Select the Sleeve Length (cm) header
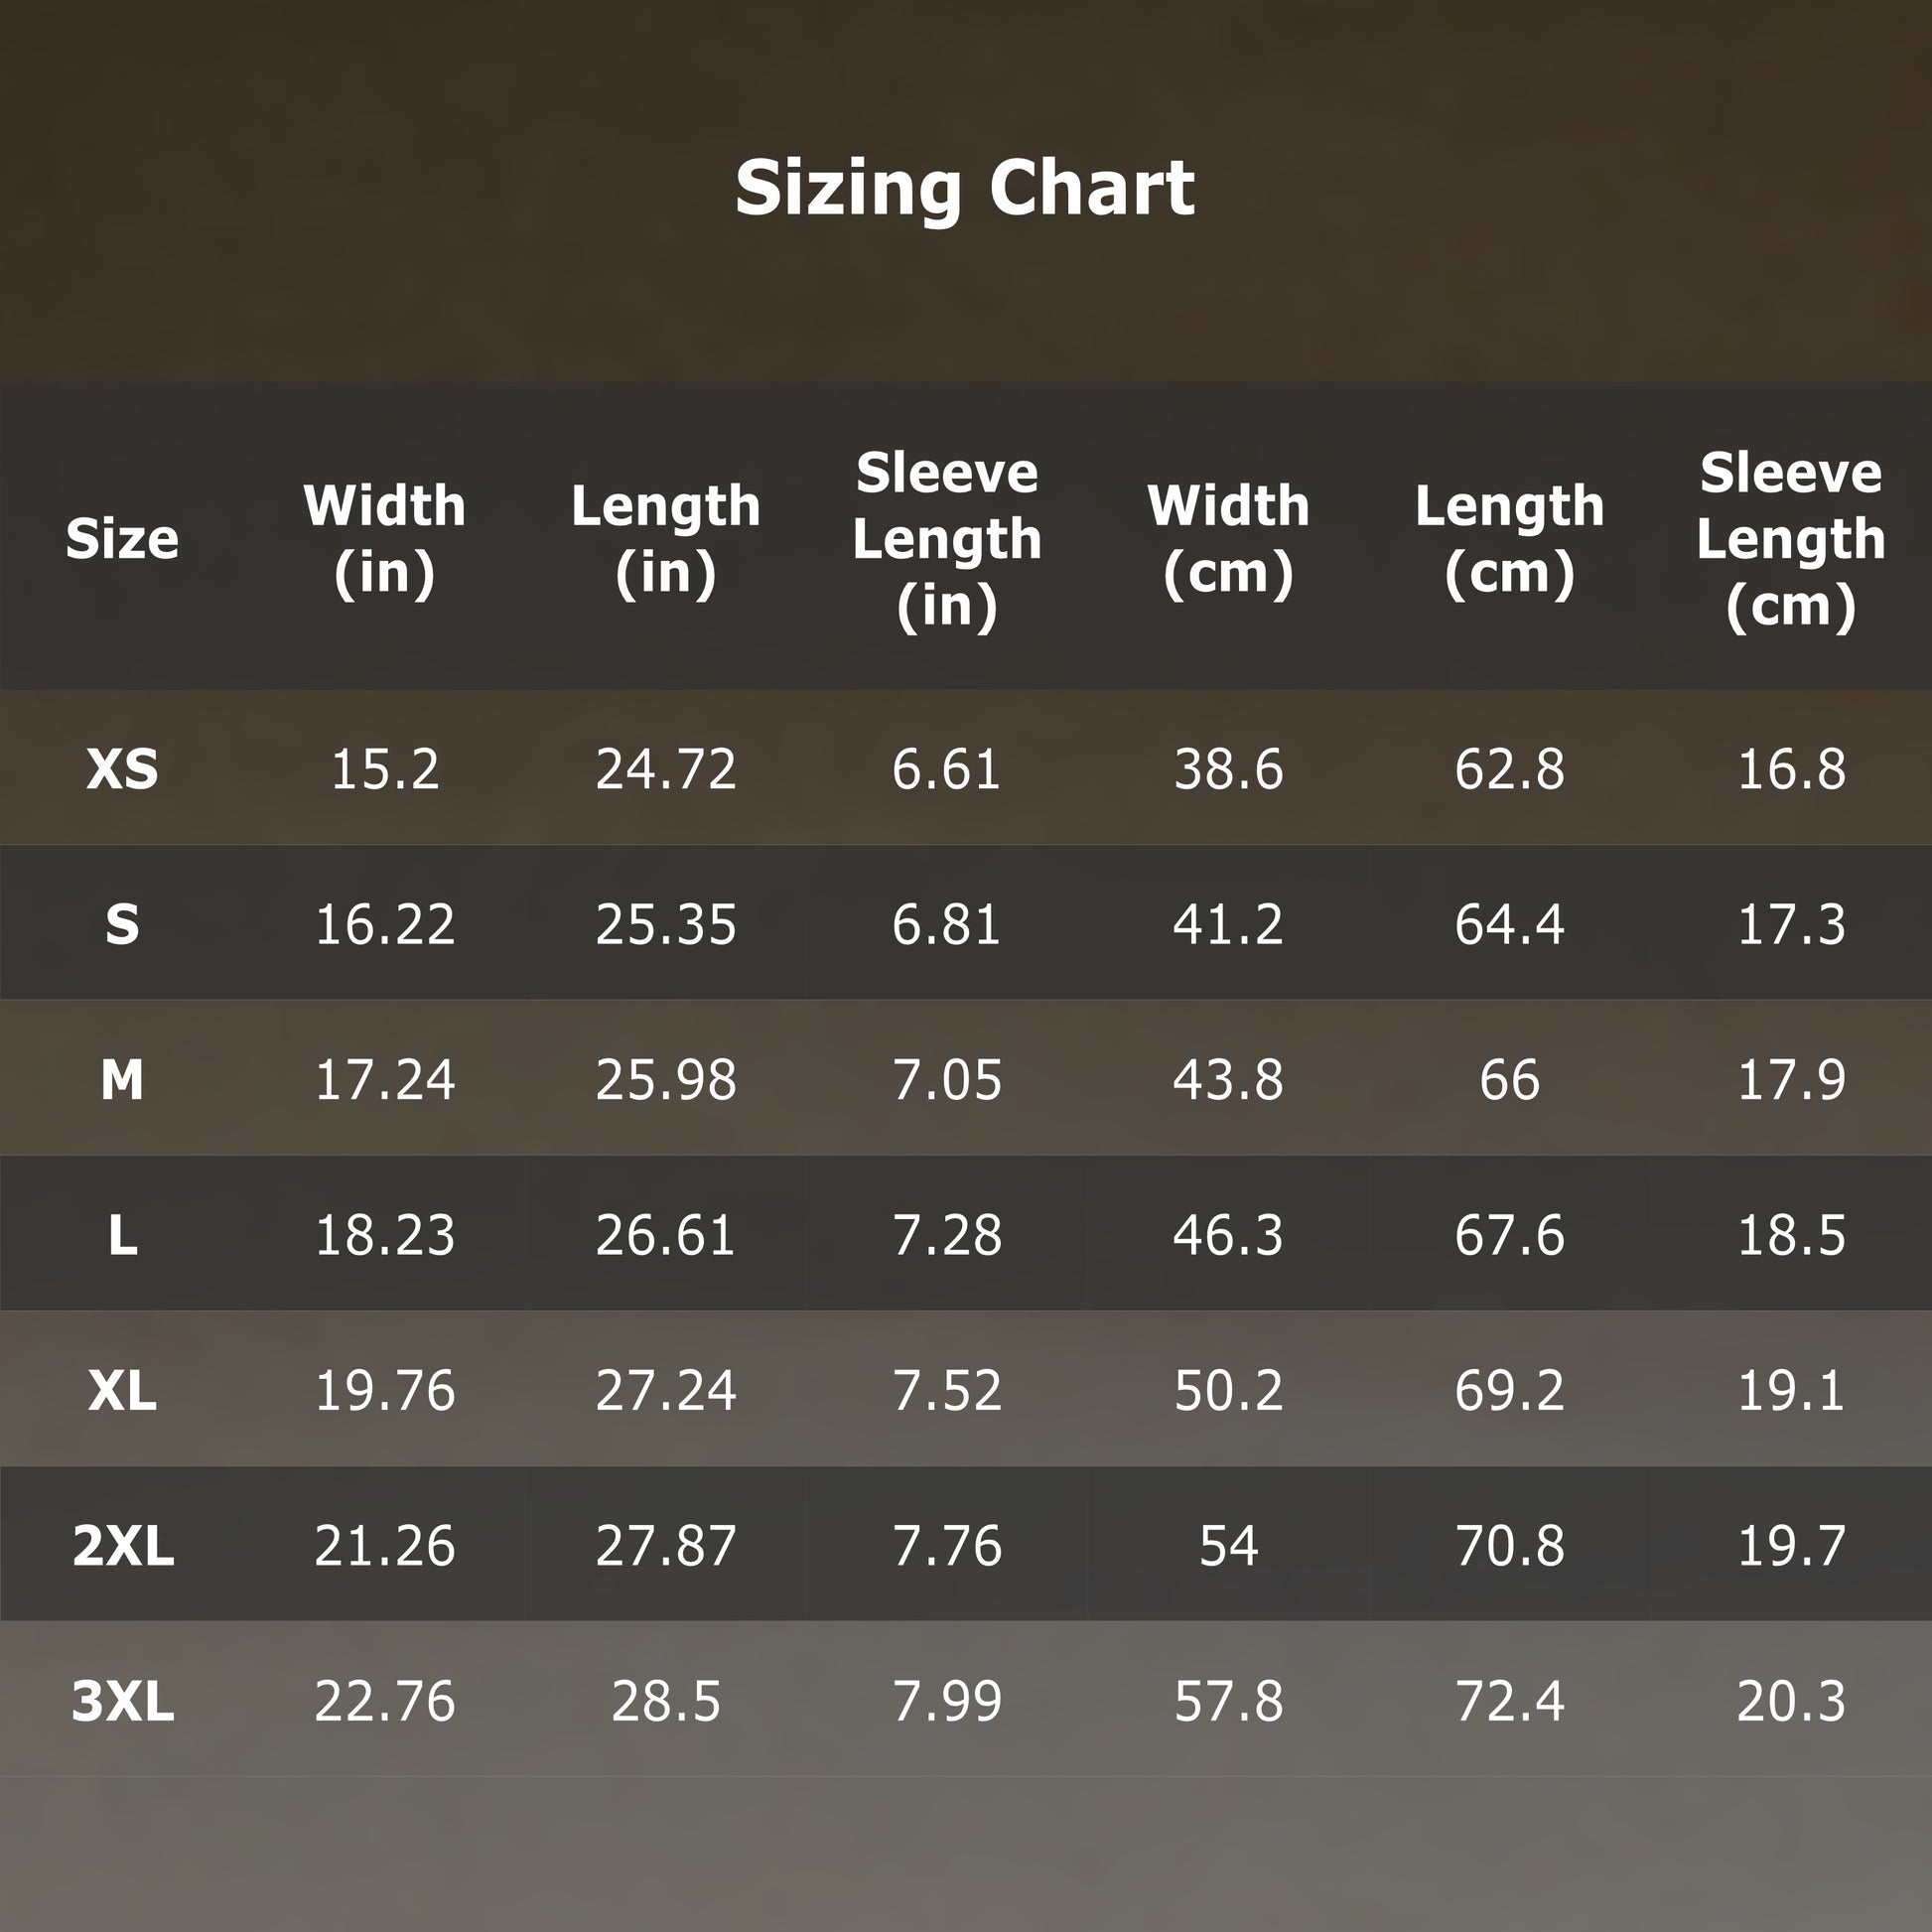The height and width of the screenshot is (1932, 1932). click(x=1791, y=539)
